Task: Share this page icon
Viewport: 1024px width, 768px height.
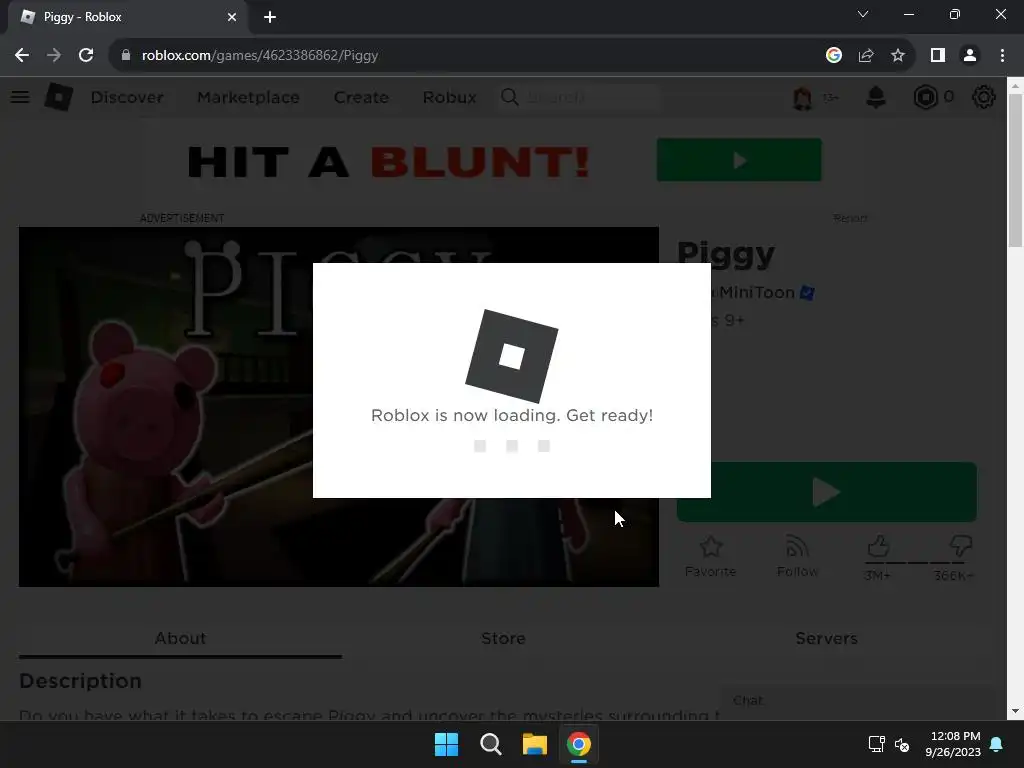Action: click(866, 56)
